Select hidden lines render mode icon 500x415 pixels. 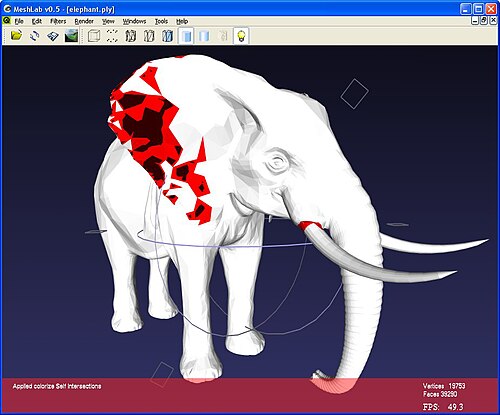(x=149, y=35)
